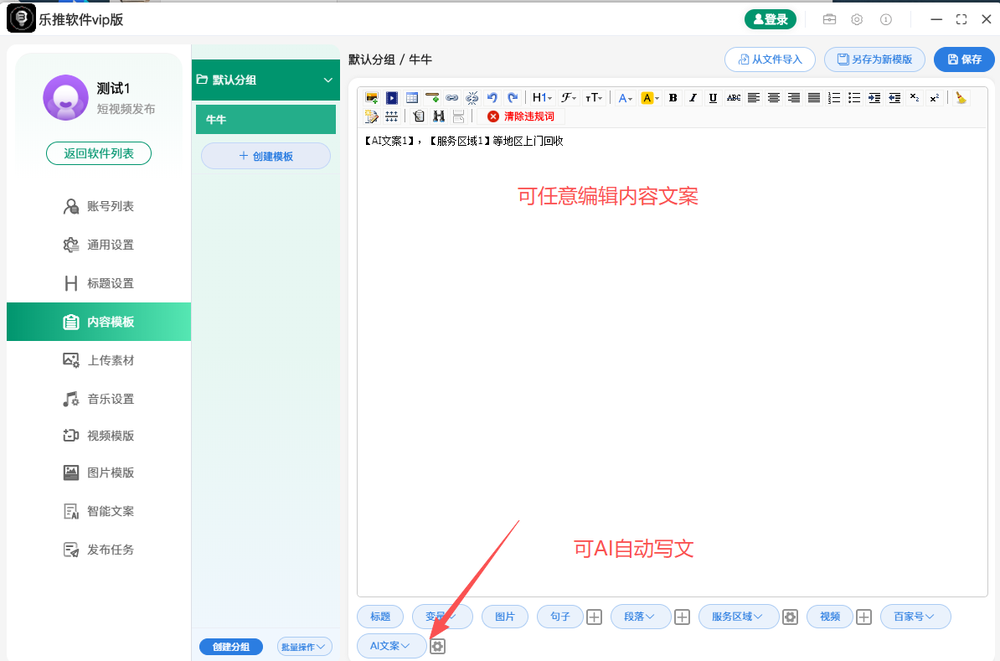Expand the 批量操作 dropdown
The width and height of the screenshot is (1000, 661).
(x=304, y=646)
